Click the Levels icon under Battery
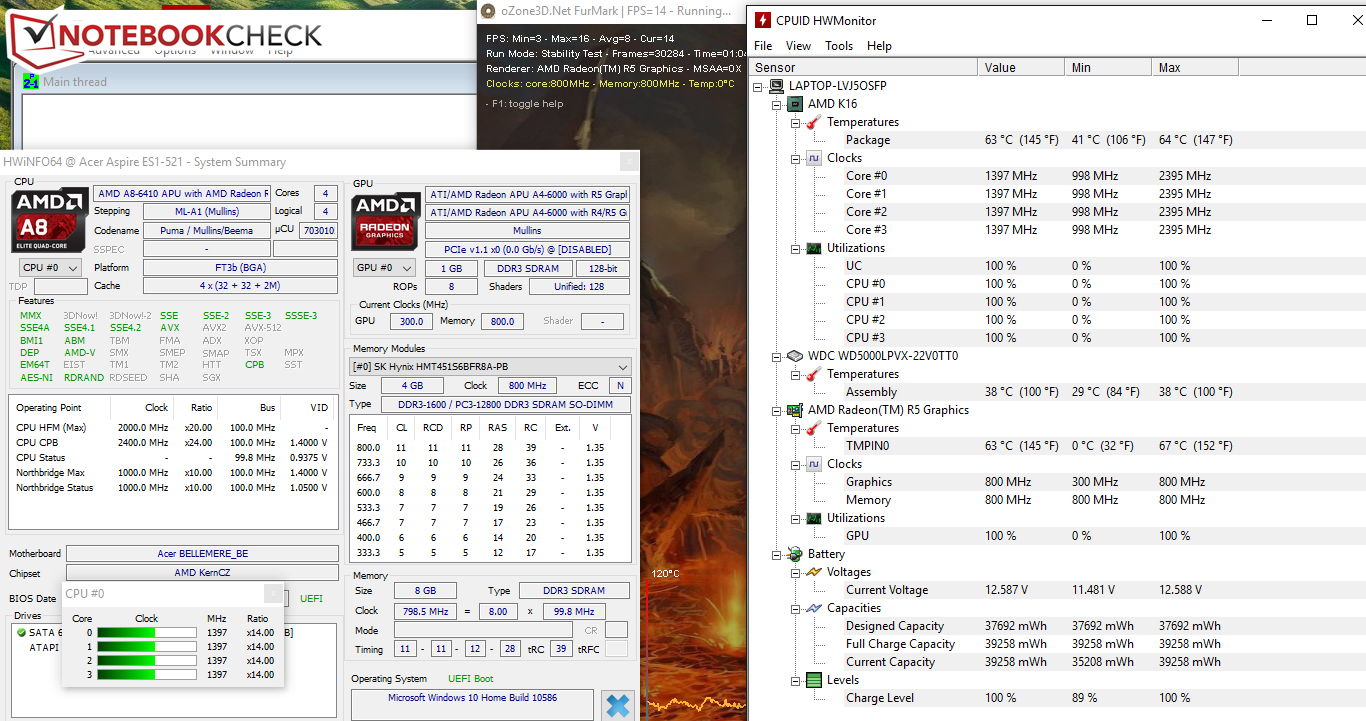Image resolution: width=1366 pixels, height=721 pixels. (x=813, y=680)
